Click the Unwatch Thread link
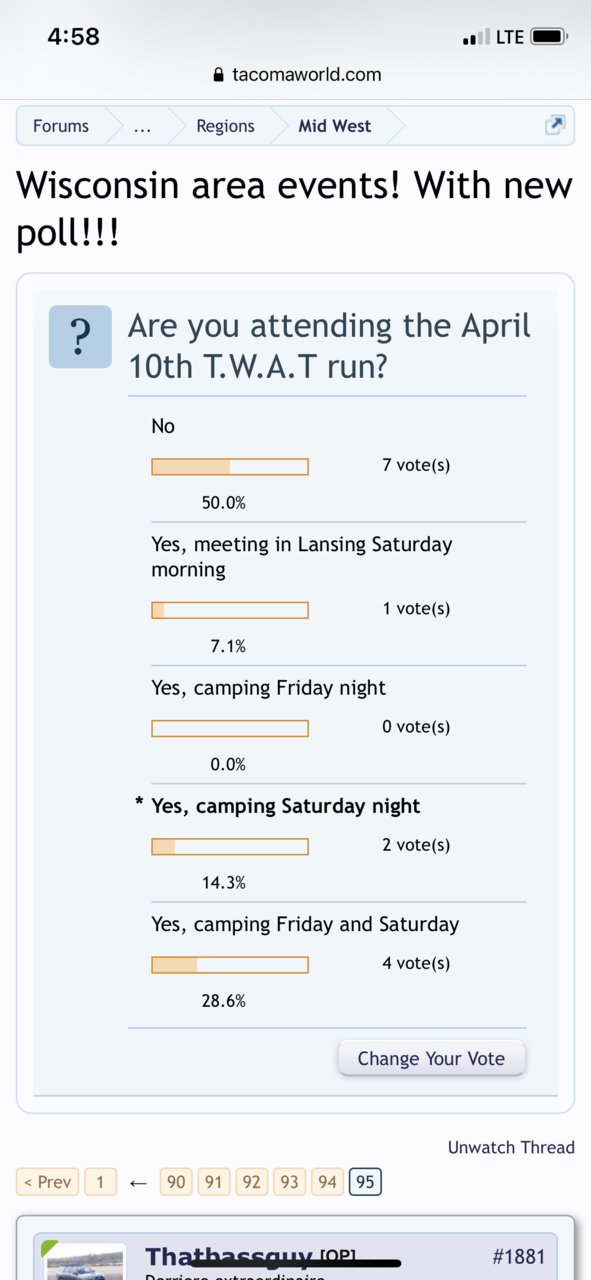591x1280 pixels. pyautogui.click(x=511, y=1147)
